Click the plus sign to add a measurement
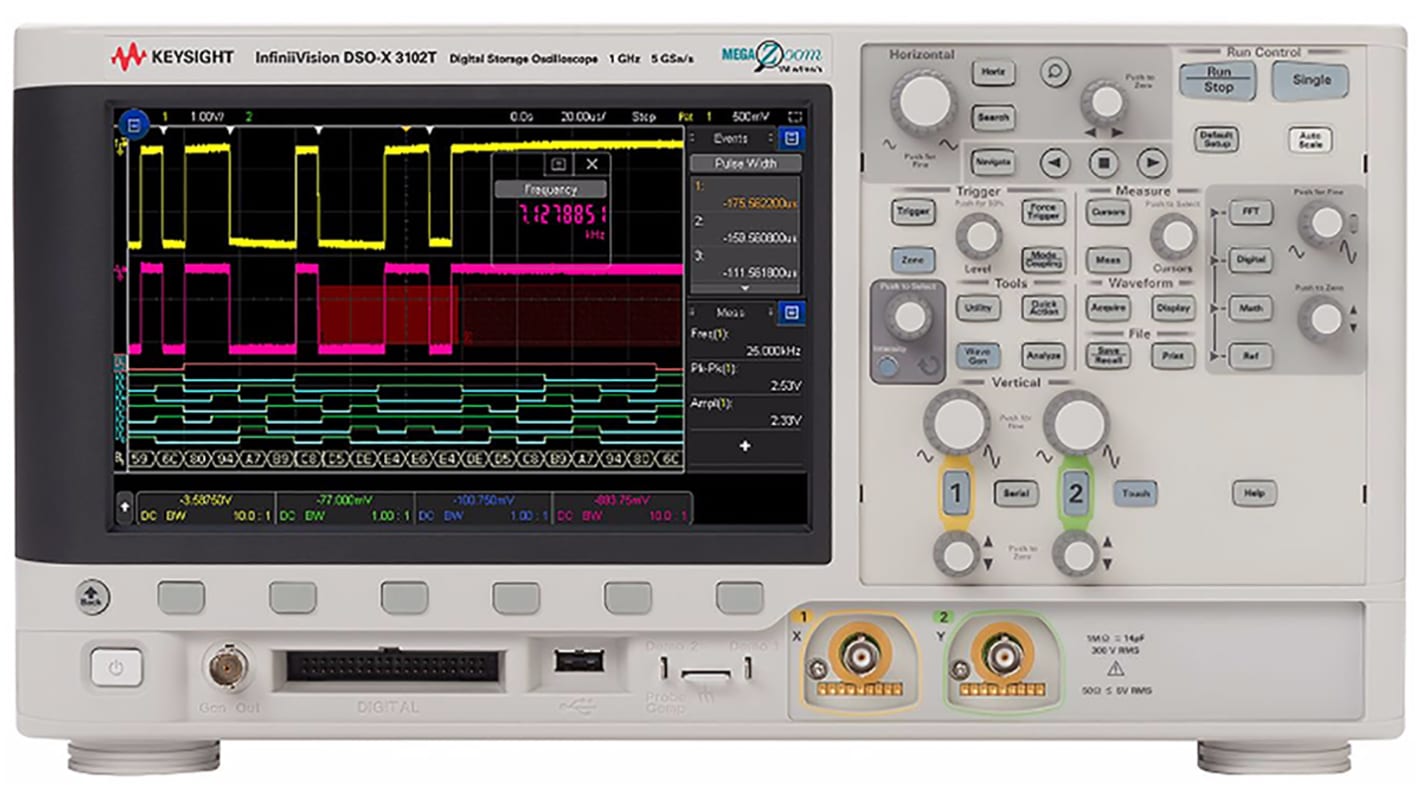Image resolution: width=1420 pixels, height=798 pixels. [744, 446]
